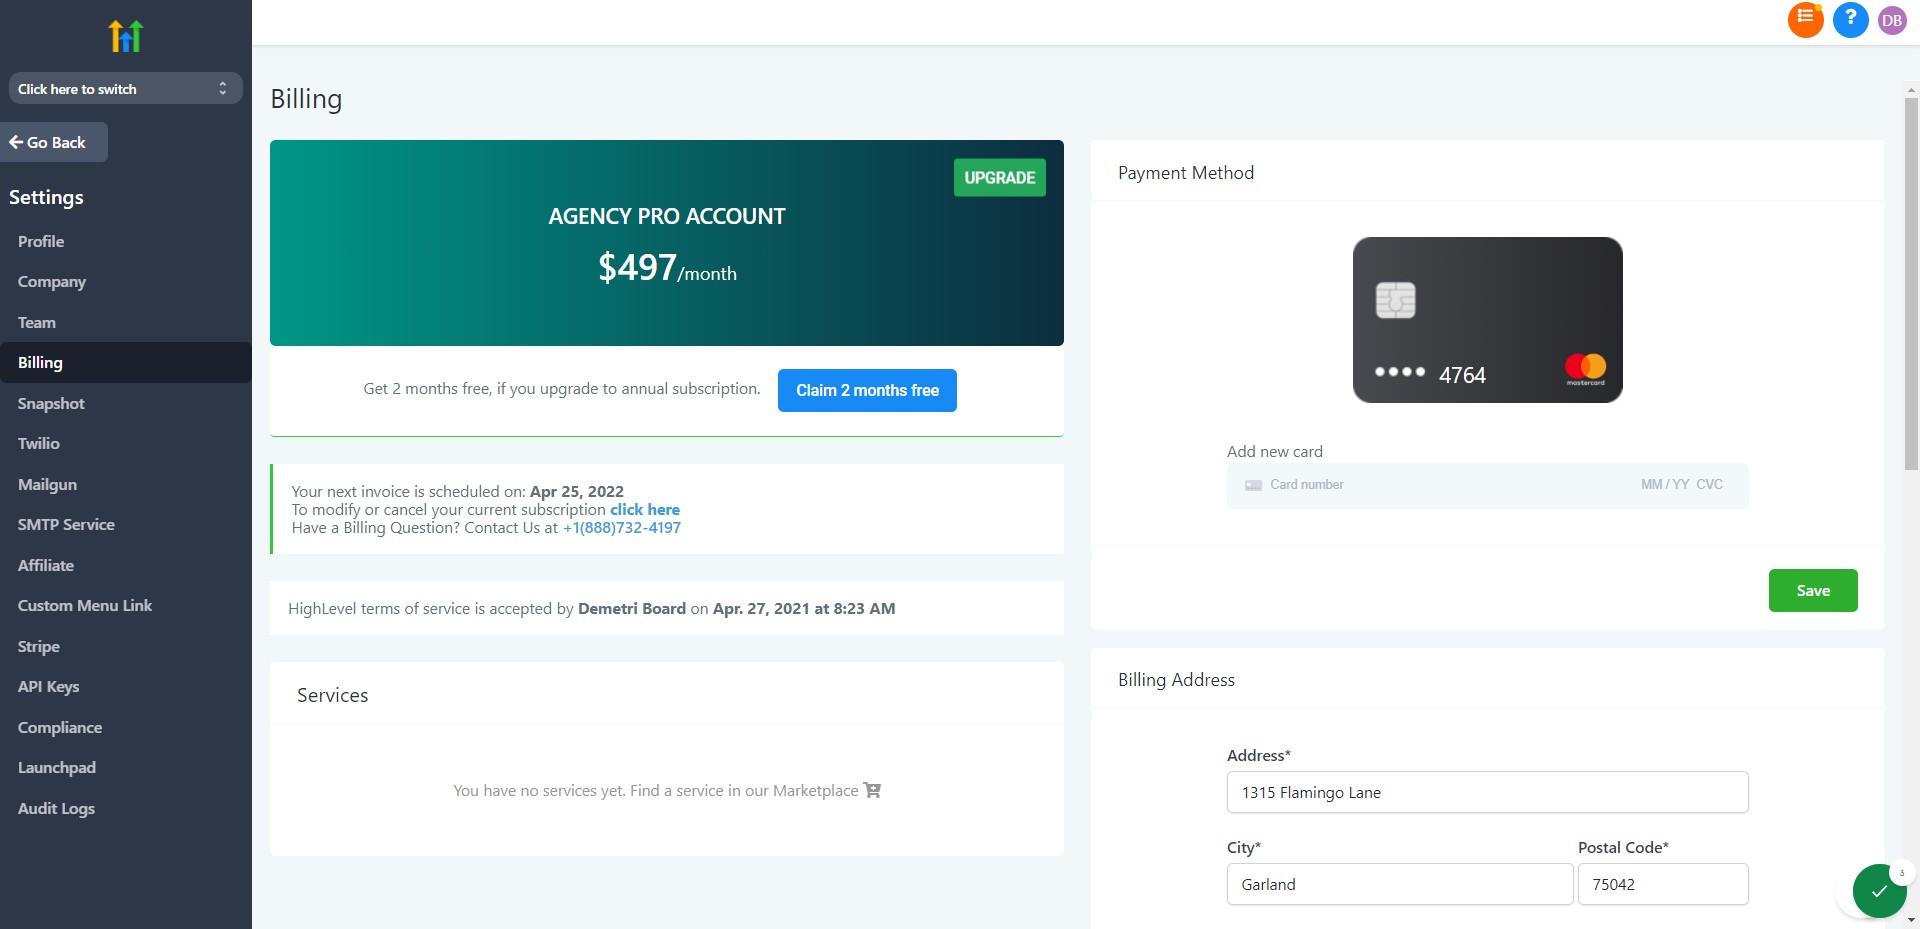Image resolution: width=1920 pixels, height=929 pixels.
Task: Open Profile settings
Action: 41,241
